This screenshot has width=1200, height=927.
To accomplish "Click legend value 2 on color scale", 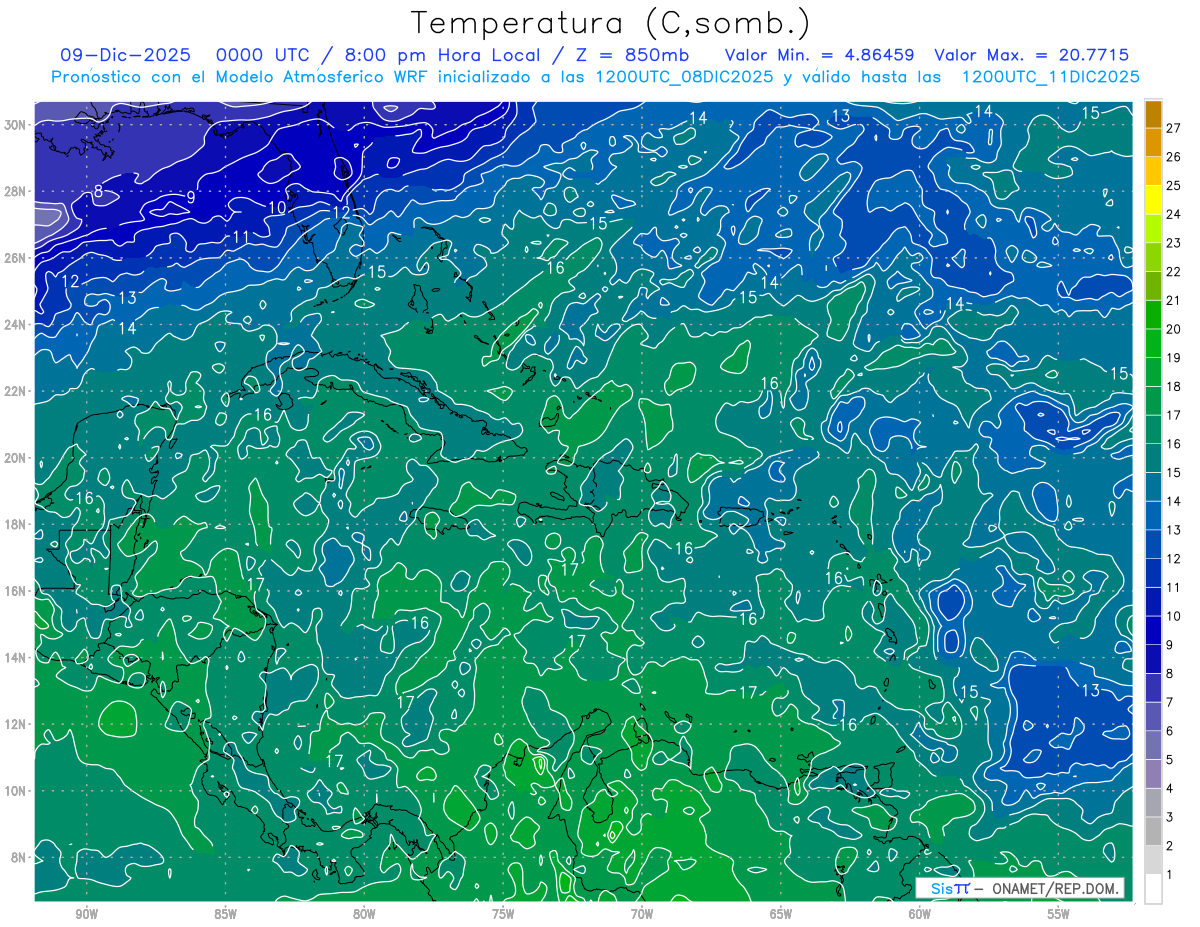I will point(1170,846).
